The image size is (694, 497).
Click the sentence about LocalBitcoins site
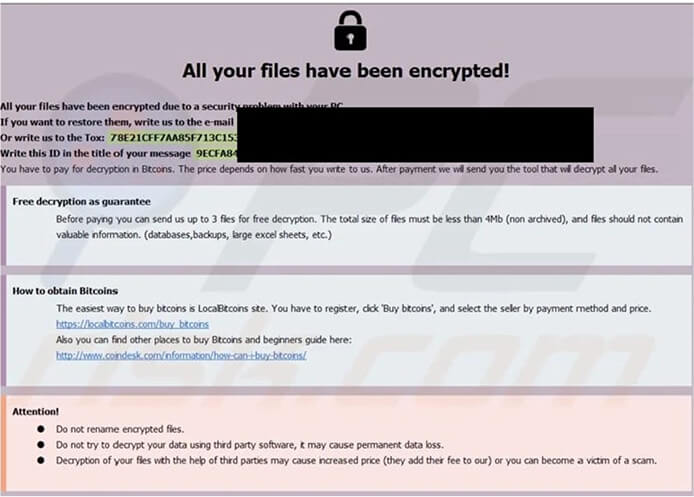(353, 308)
